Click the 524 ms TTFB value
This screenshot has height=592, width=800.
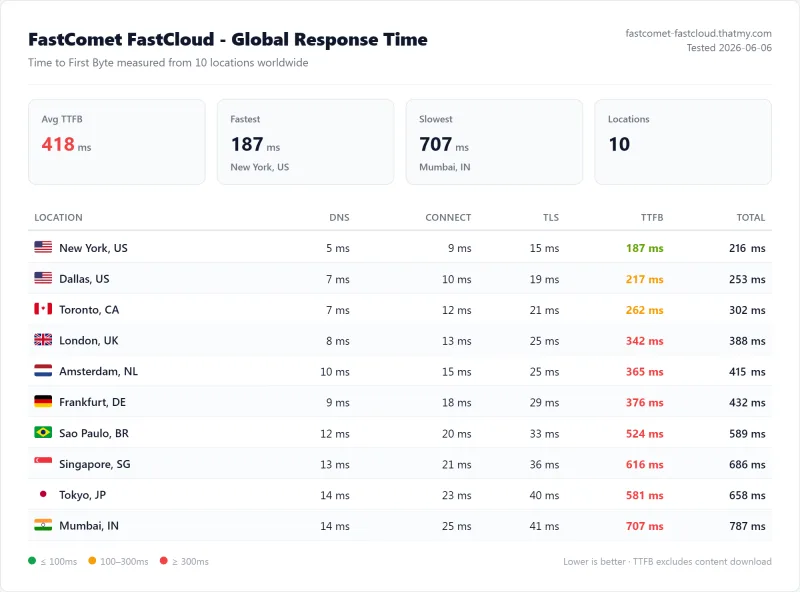click(x=645, y=433)
